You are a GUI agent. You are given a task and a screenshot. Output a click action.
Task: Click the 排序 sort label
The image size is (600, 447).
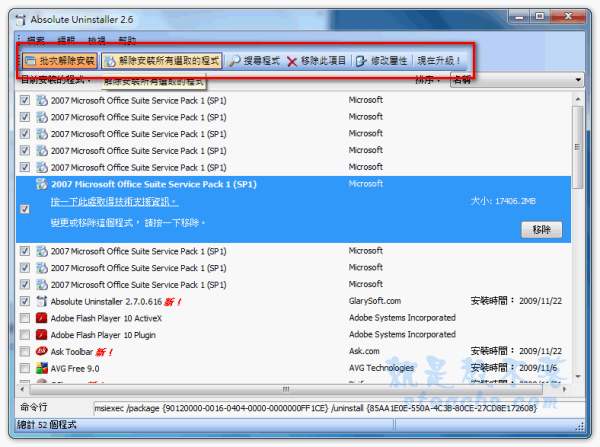pyautogui.click(x=427, y=80)
